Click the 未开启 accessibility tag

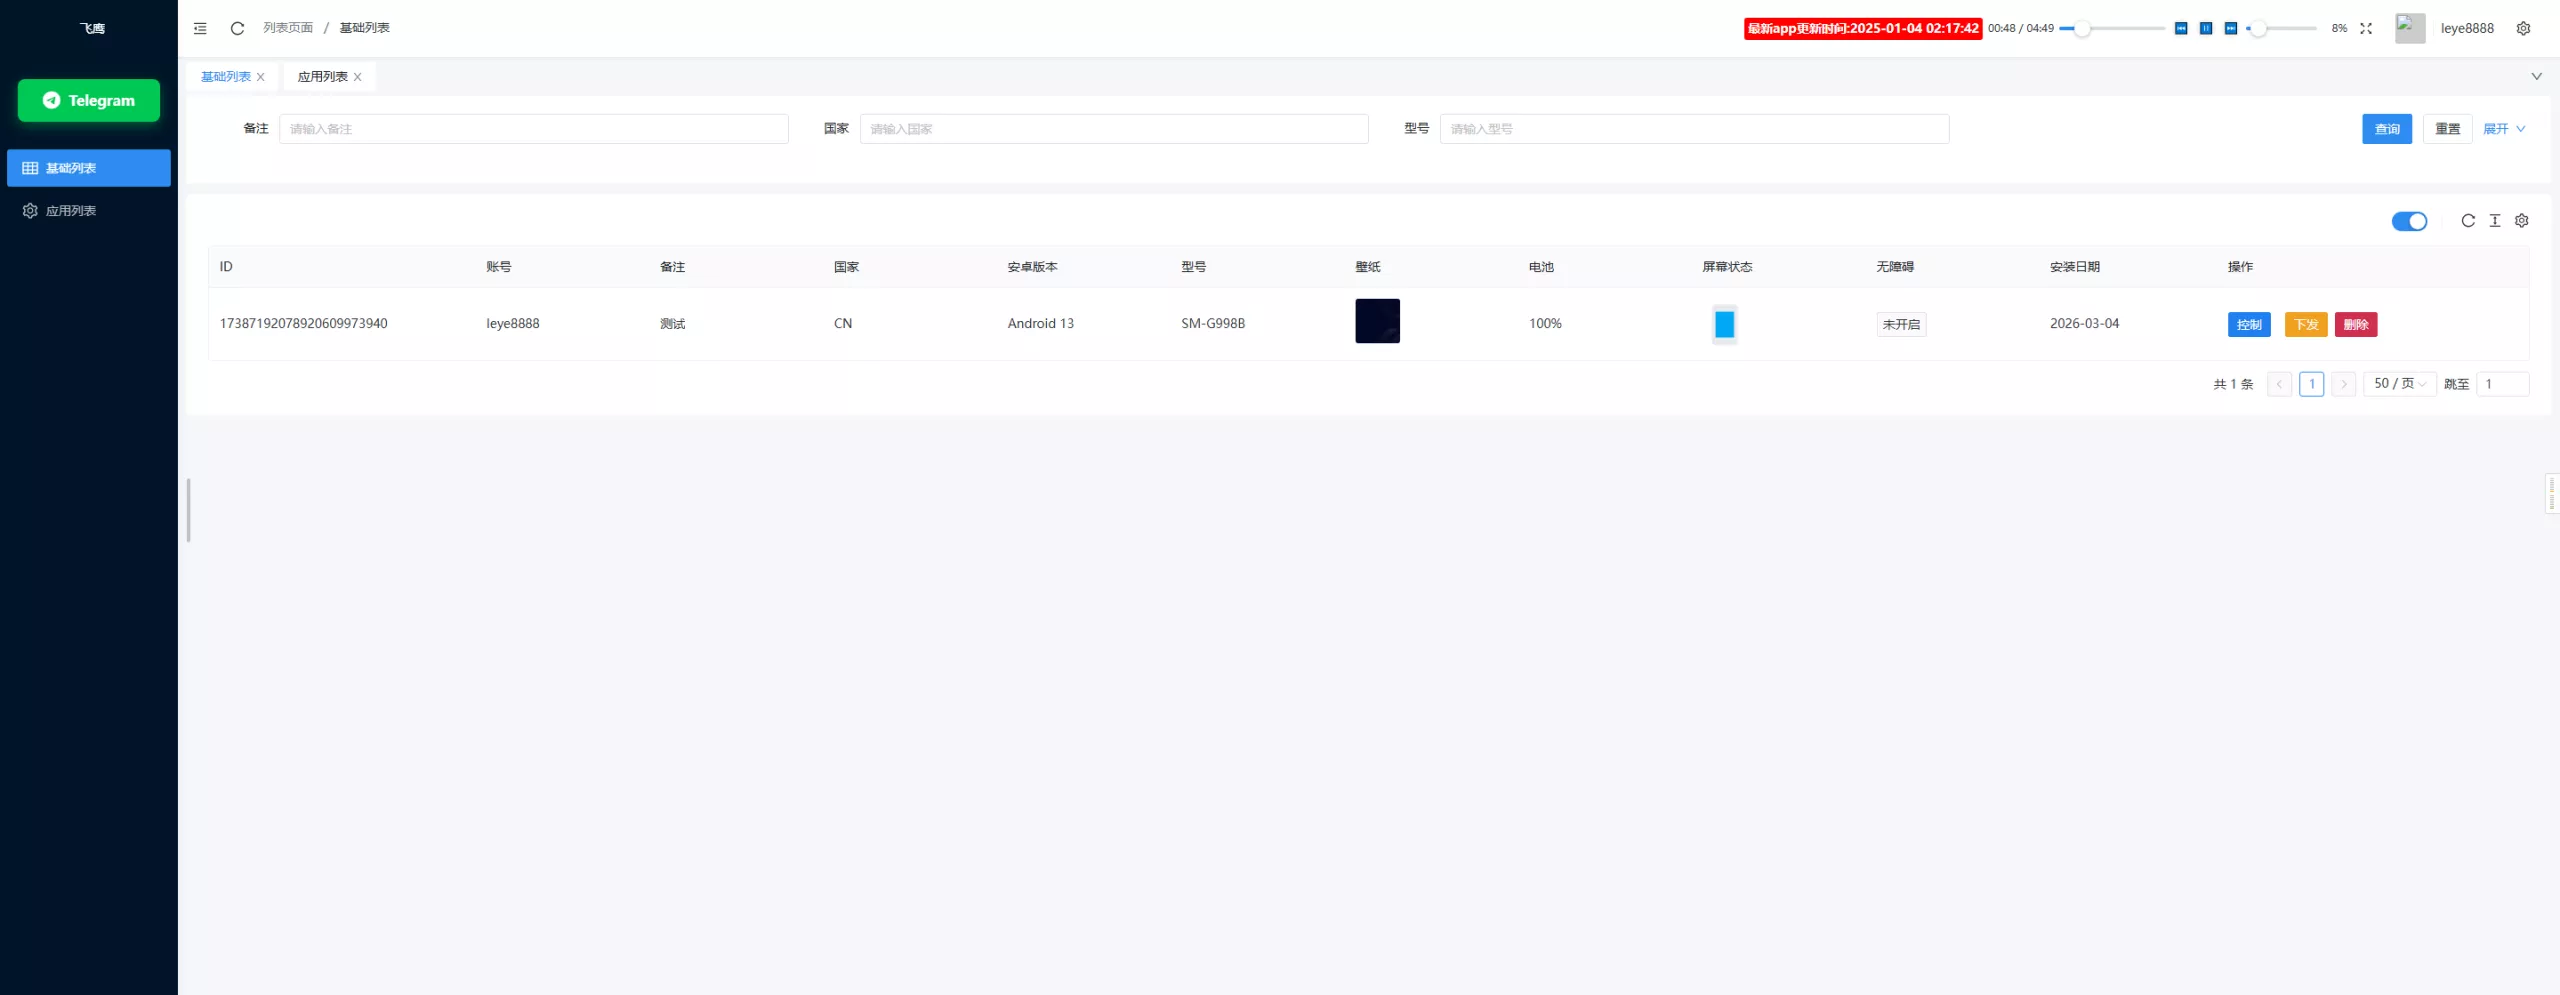(1901, 324)
